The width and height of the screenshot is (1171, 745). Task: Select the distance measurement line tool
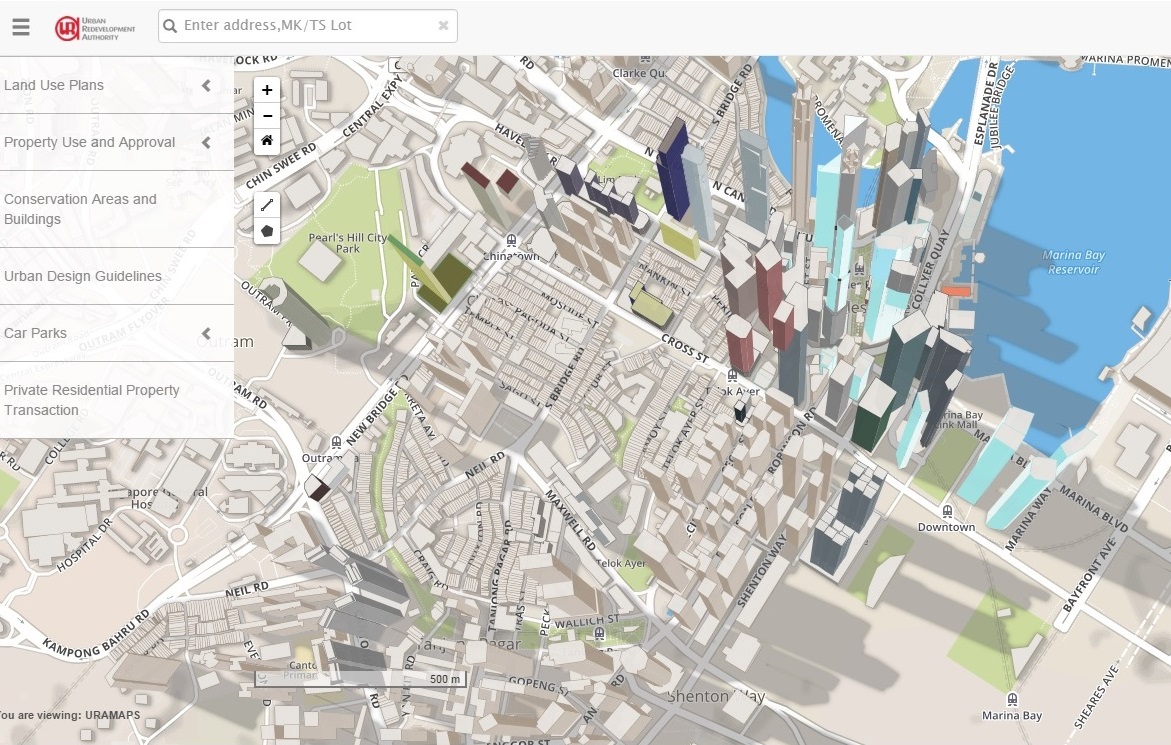coord(266,204)
